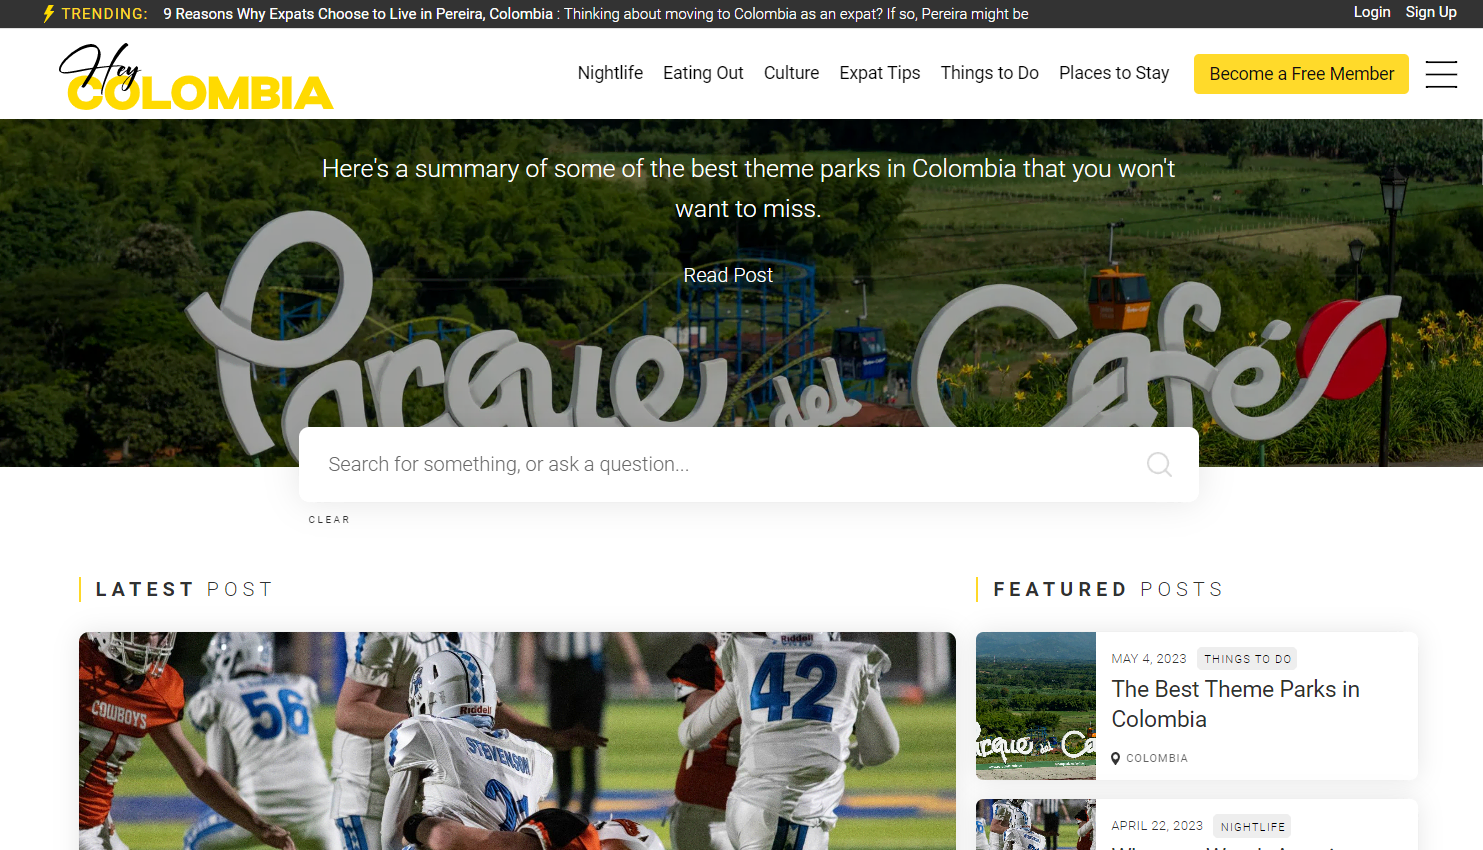Click the search magnifier icon
Viewport: 1483px width, 850px height.
[1159, 464]
